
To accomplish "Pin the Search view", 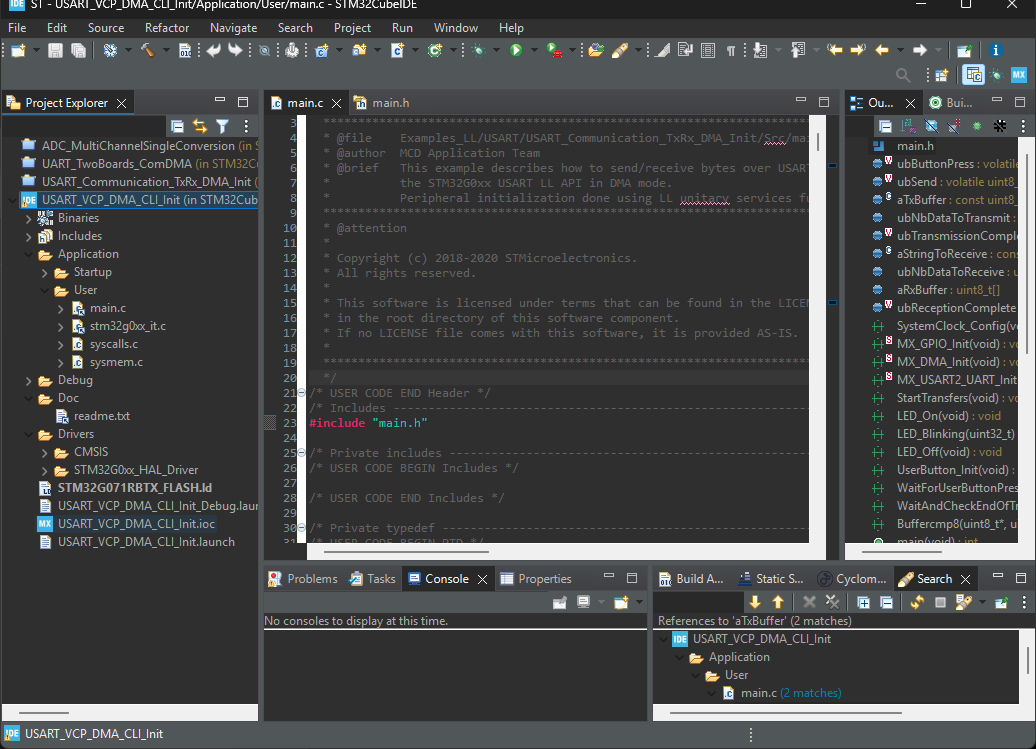I will (x=1001, y=601).
